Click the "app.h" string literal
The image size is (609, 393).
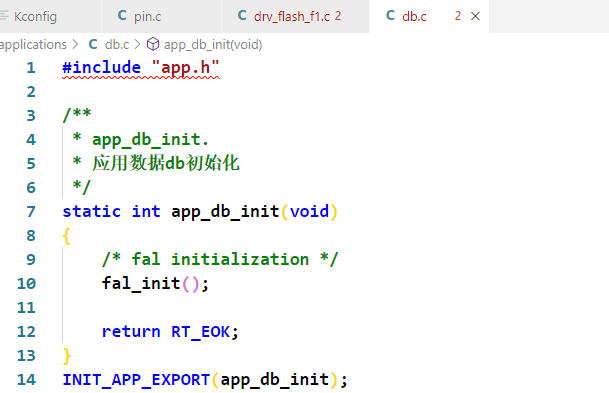tap(186, 68)
